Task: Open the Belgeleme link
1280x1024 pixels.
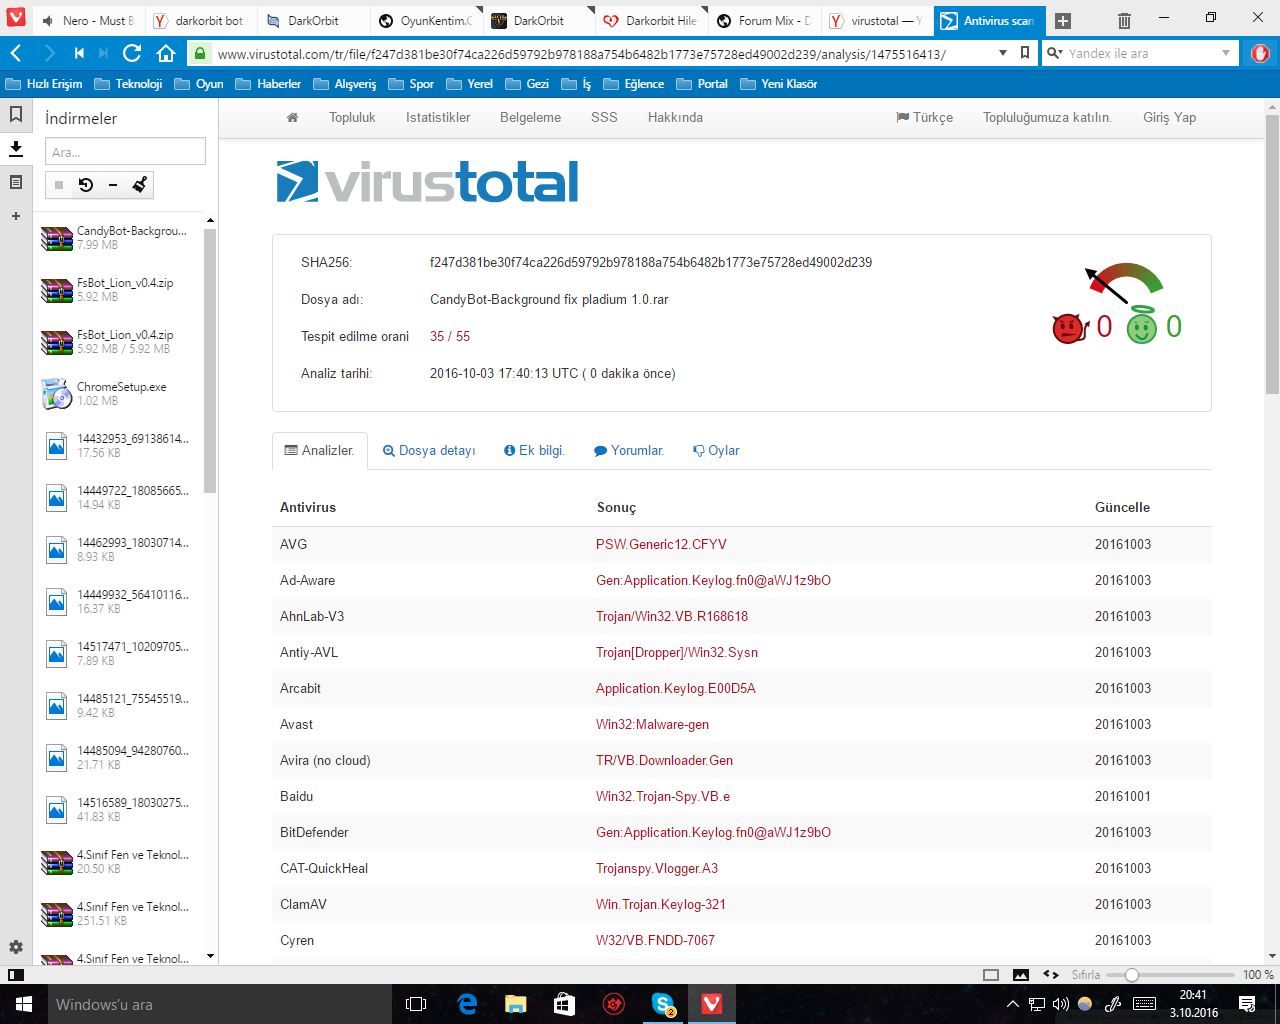Action: pos(530,118)
